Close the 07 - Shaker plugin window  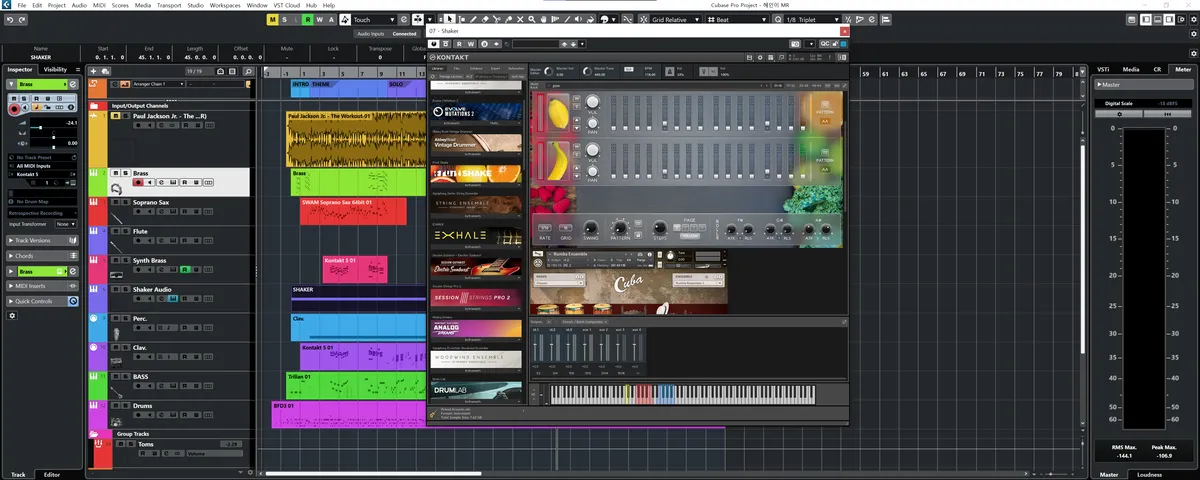844,31
